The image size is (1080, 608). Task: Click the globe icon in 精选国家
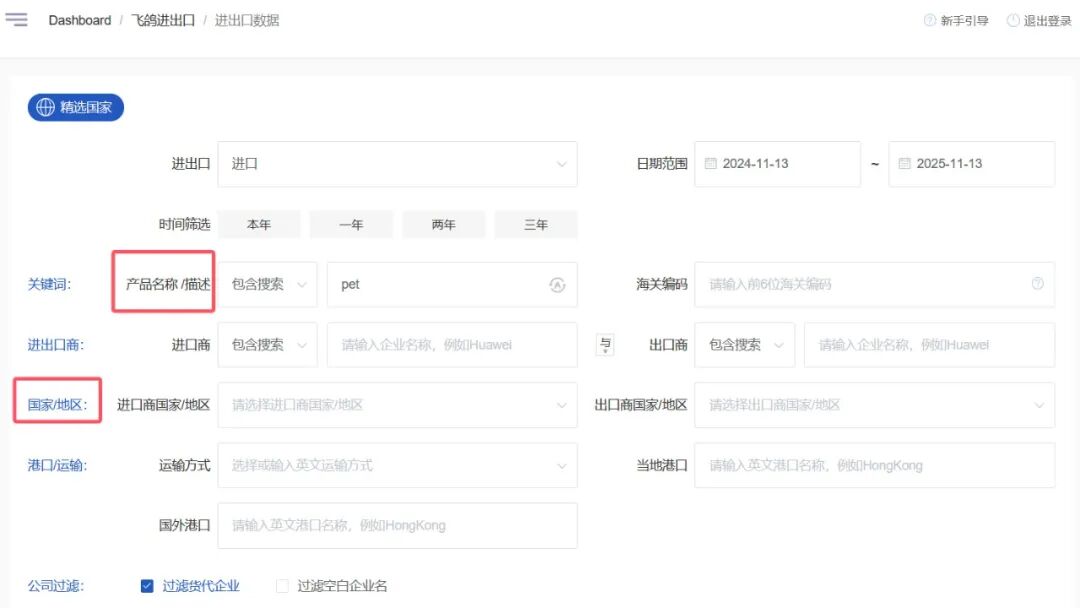point(45,107)
